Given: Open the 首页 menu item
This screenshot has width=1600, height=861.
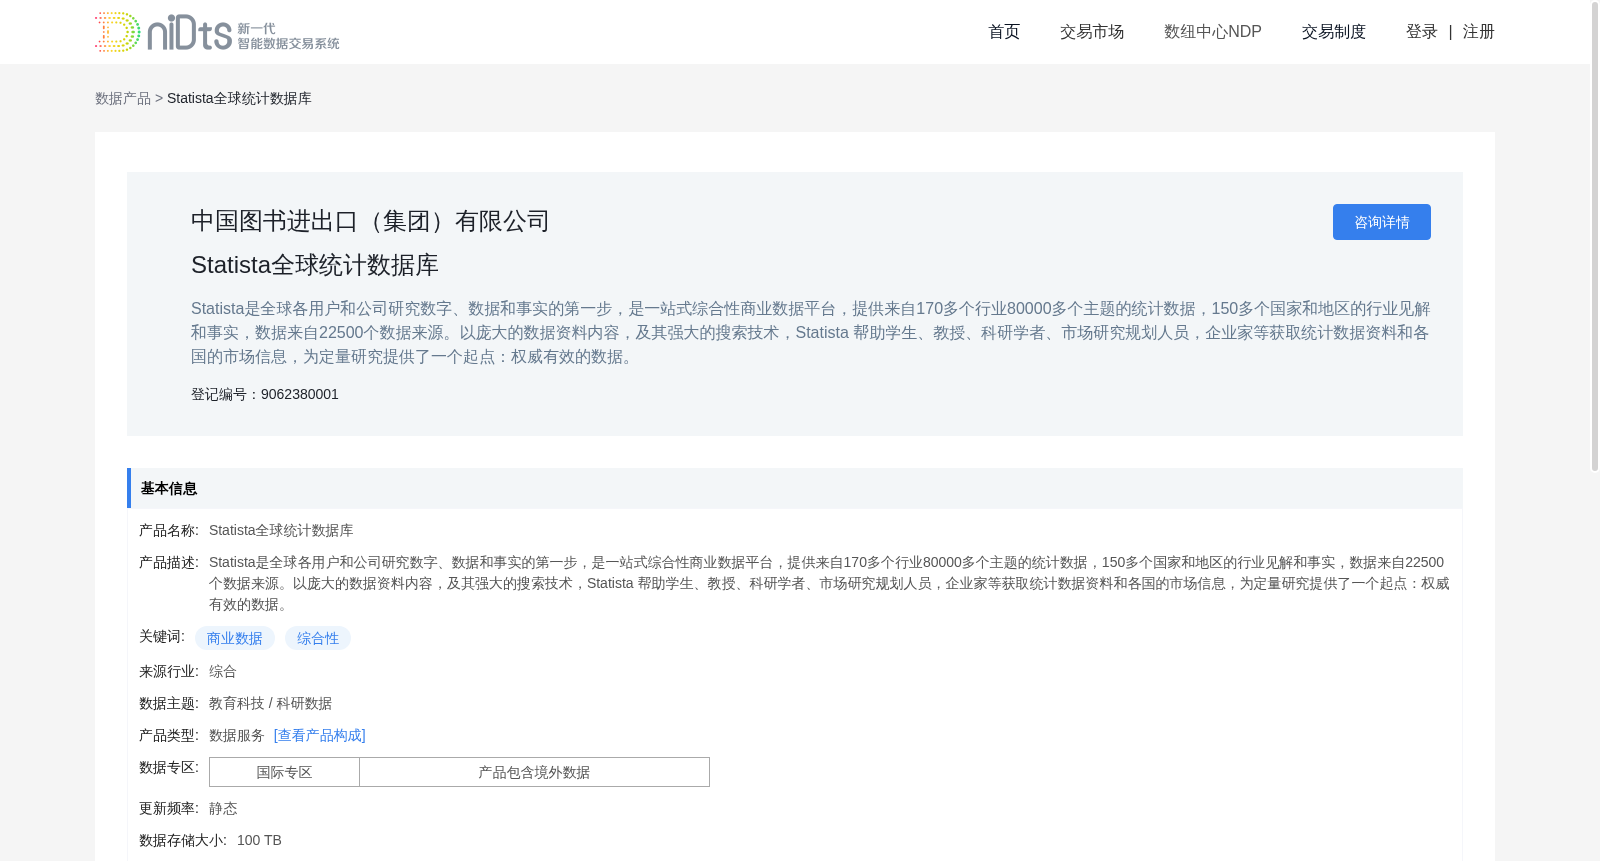Looking at the screenshot, I should tap(1004, 32).
